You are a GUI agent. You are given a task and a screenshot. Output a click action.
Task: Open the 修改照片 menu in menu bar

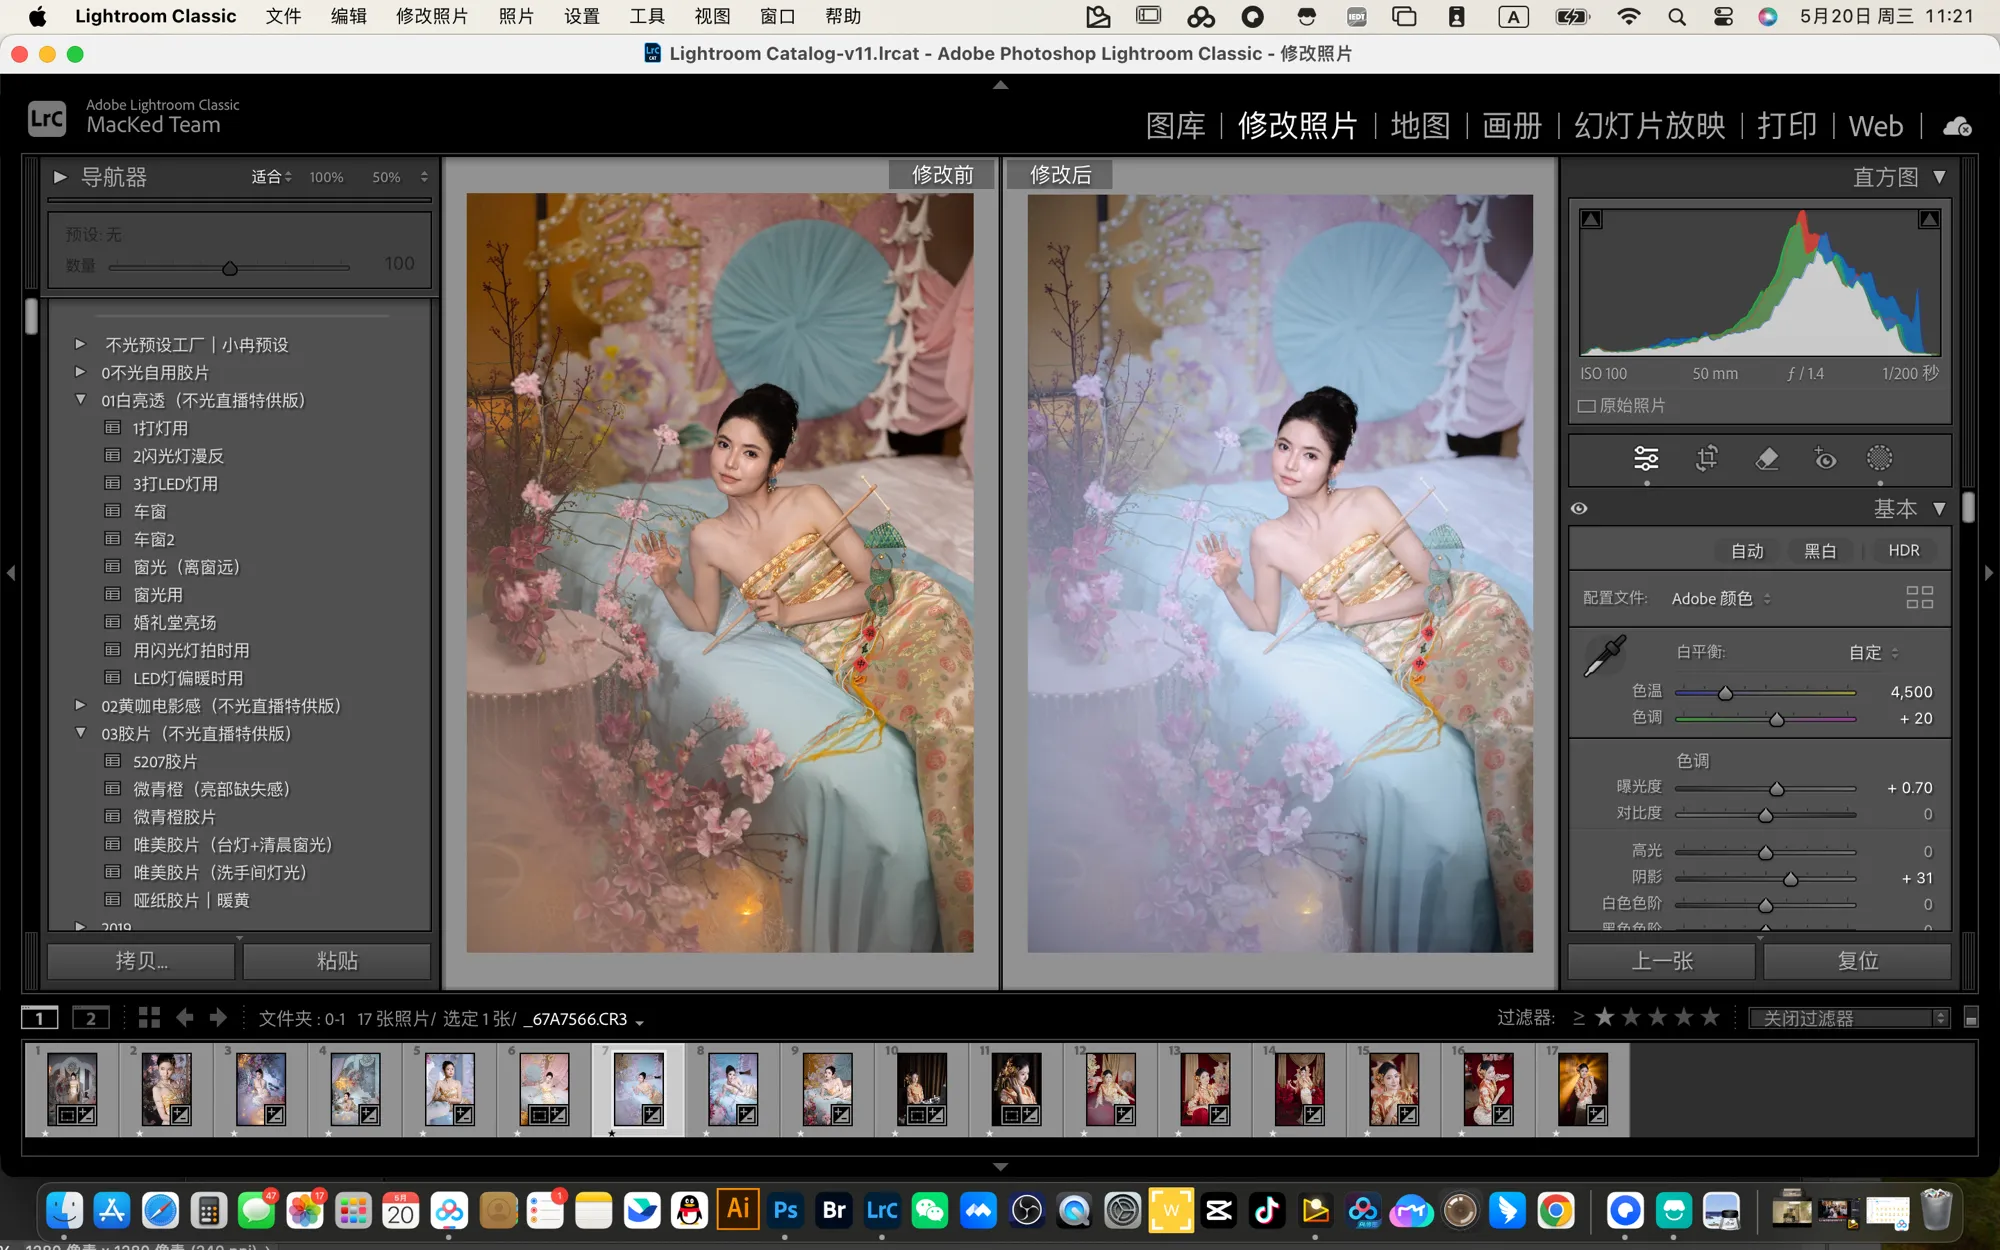click(431, 16)
